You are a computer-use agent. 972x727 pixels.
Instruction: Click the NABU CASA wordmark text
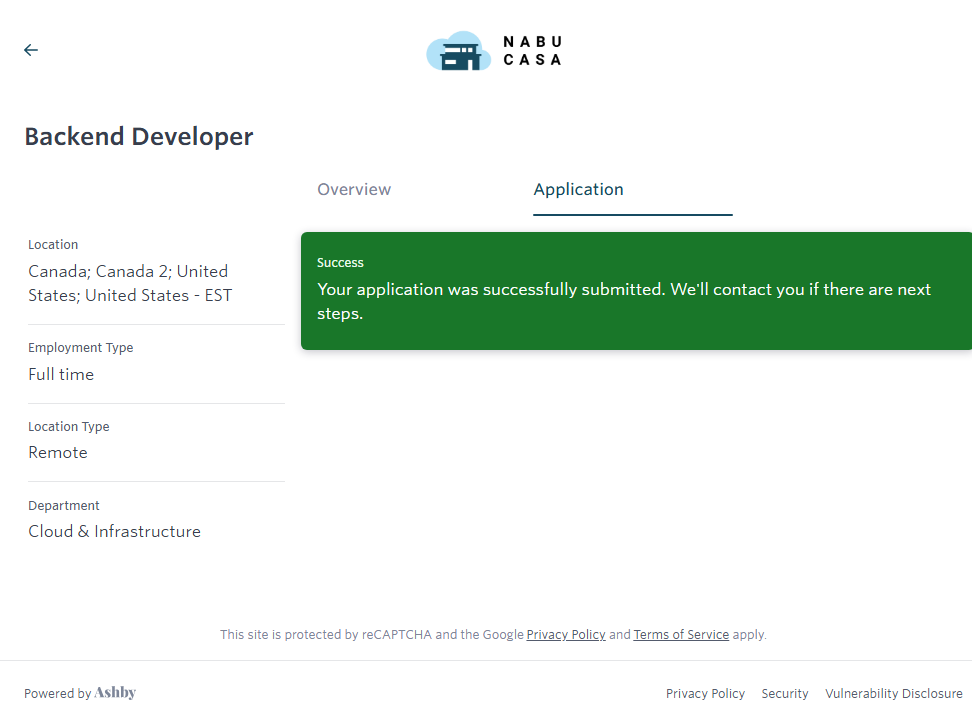click(x=532, y=51)
